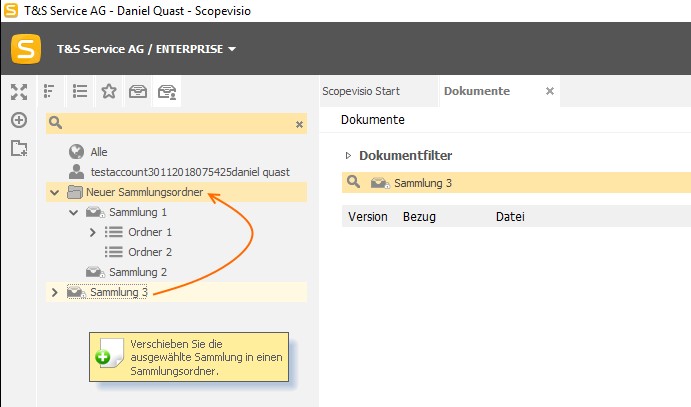Select the Alle globe icon

[76, 152]
